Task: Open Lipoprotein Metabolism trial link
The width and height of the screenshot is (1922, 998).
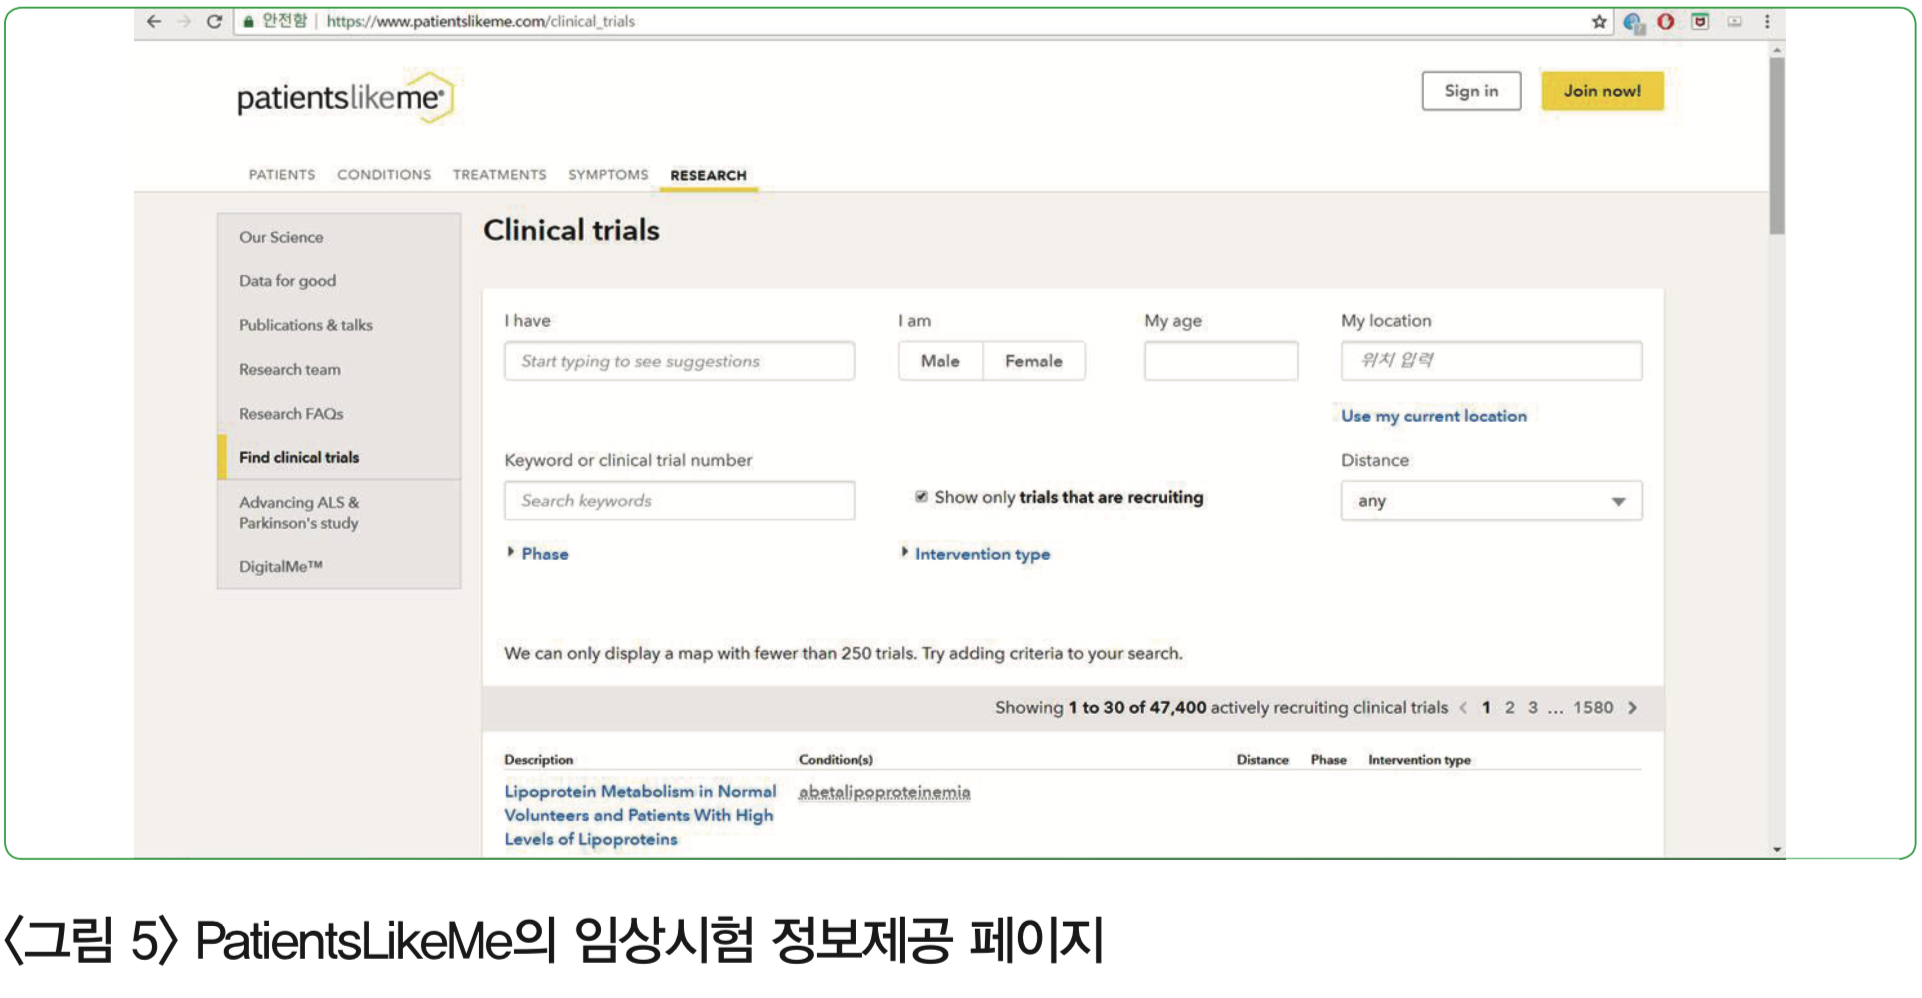Action: pyautogui.click(x=640, y=815)
